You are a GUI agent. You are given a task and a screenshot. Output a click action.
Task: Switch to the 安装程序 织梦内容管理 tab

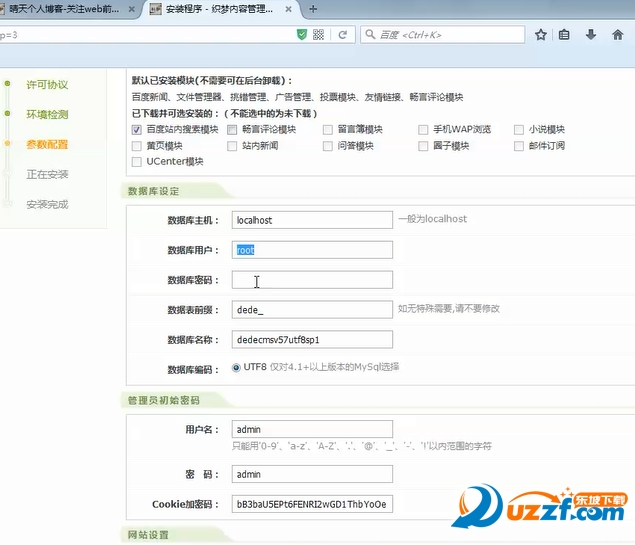coord(219,9)
